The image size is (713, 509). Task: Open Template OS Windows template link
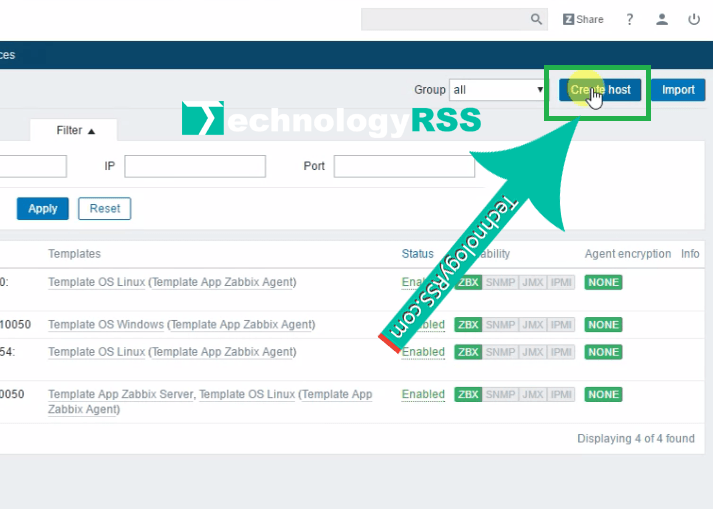pos(106,325)
